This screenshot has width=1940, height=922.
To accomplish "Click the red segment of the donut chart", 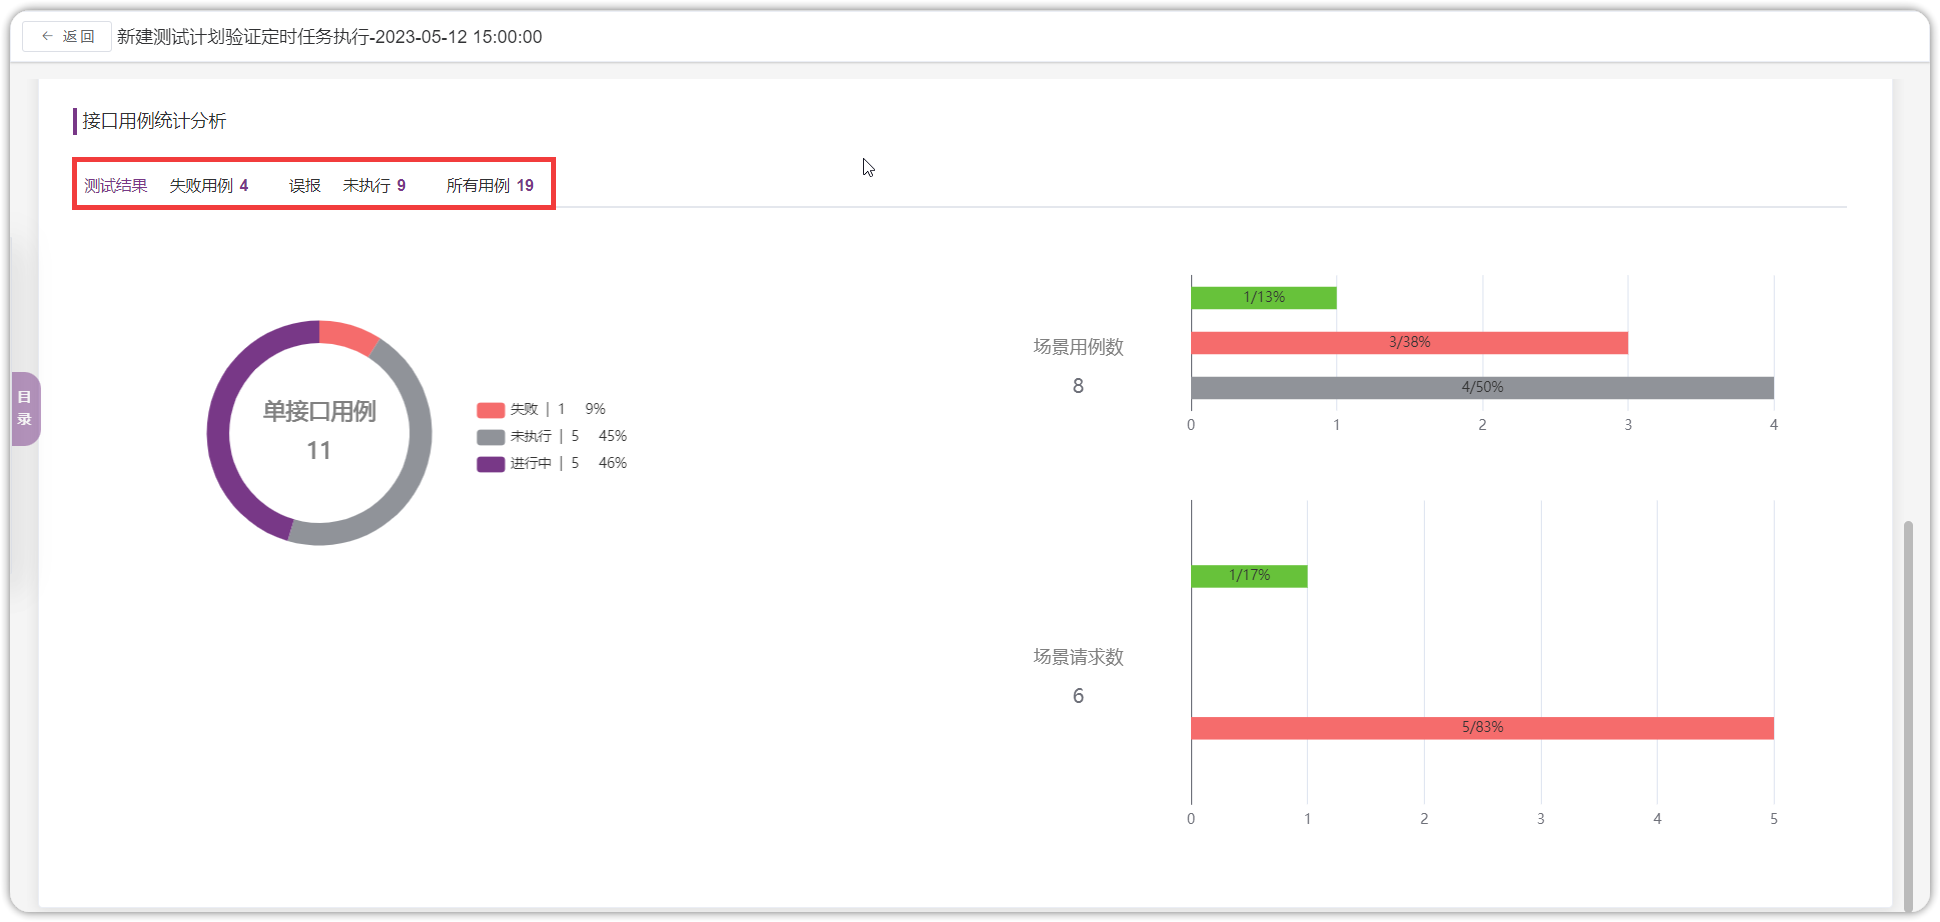I will point(348,335).
